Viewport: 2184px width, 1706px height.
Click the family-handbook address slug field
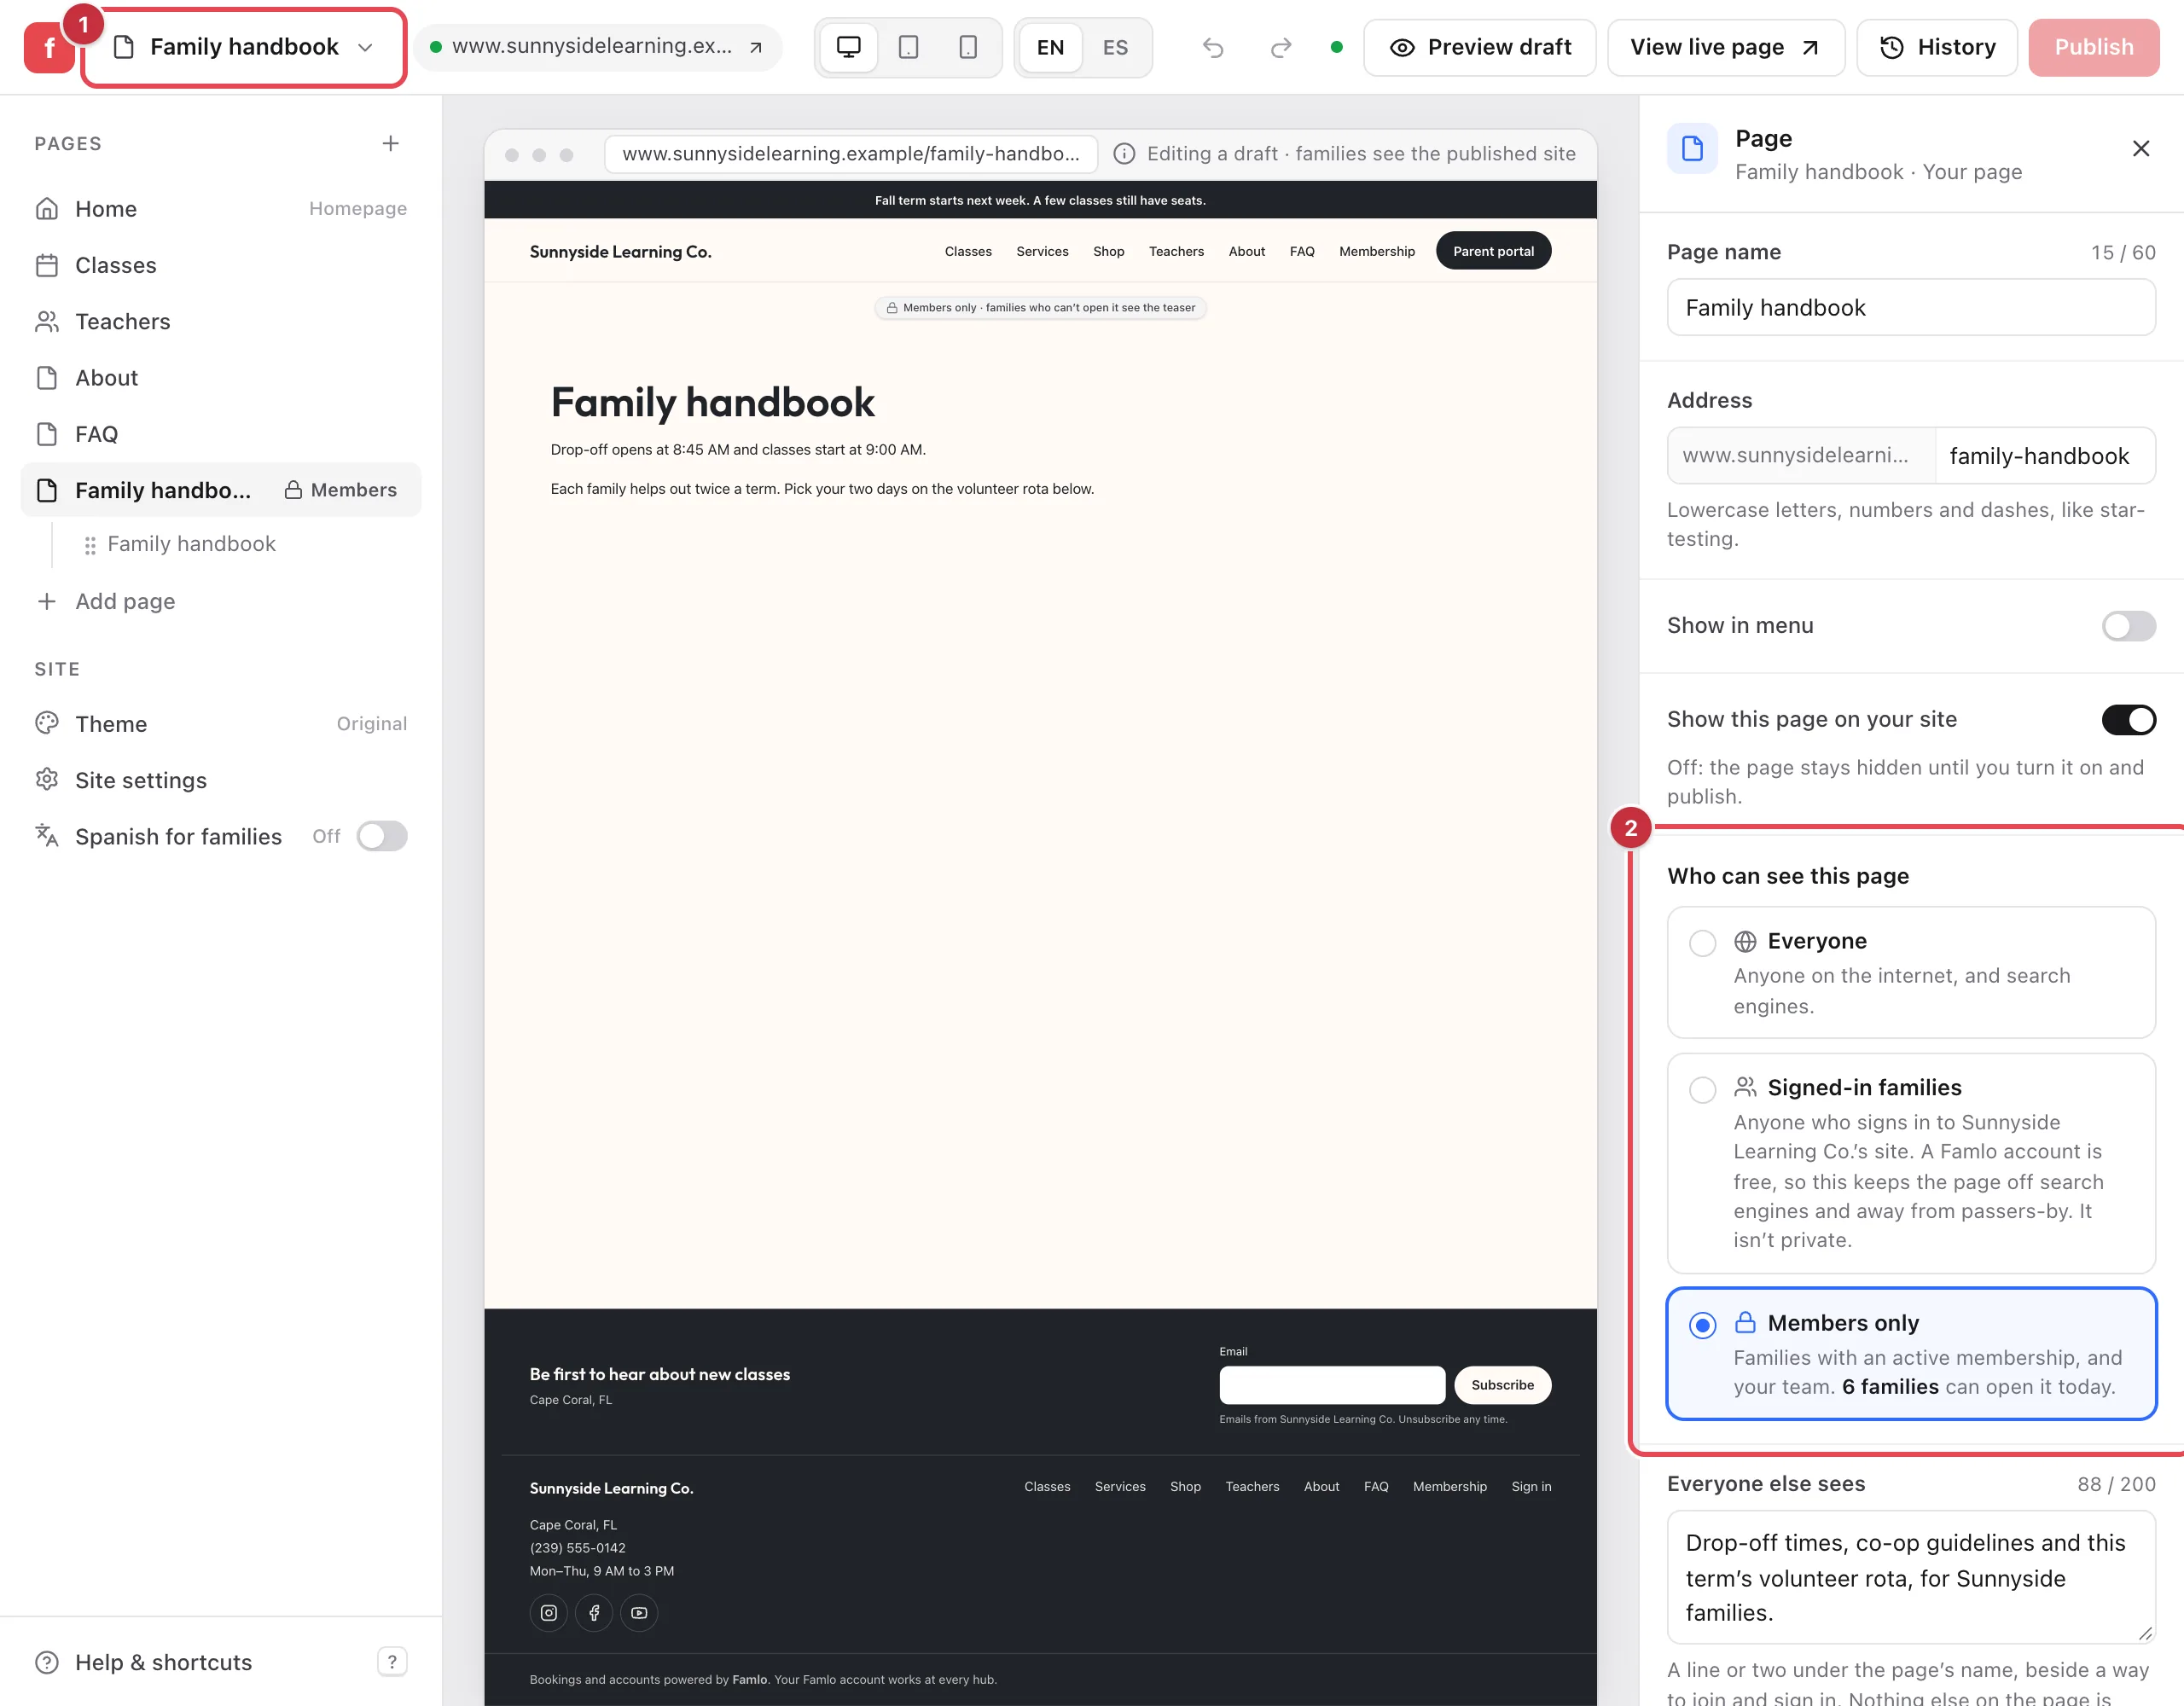2045,456
